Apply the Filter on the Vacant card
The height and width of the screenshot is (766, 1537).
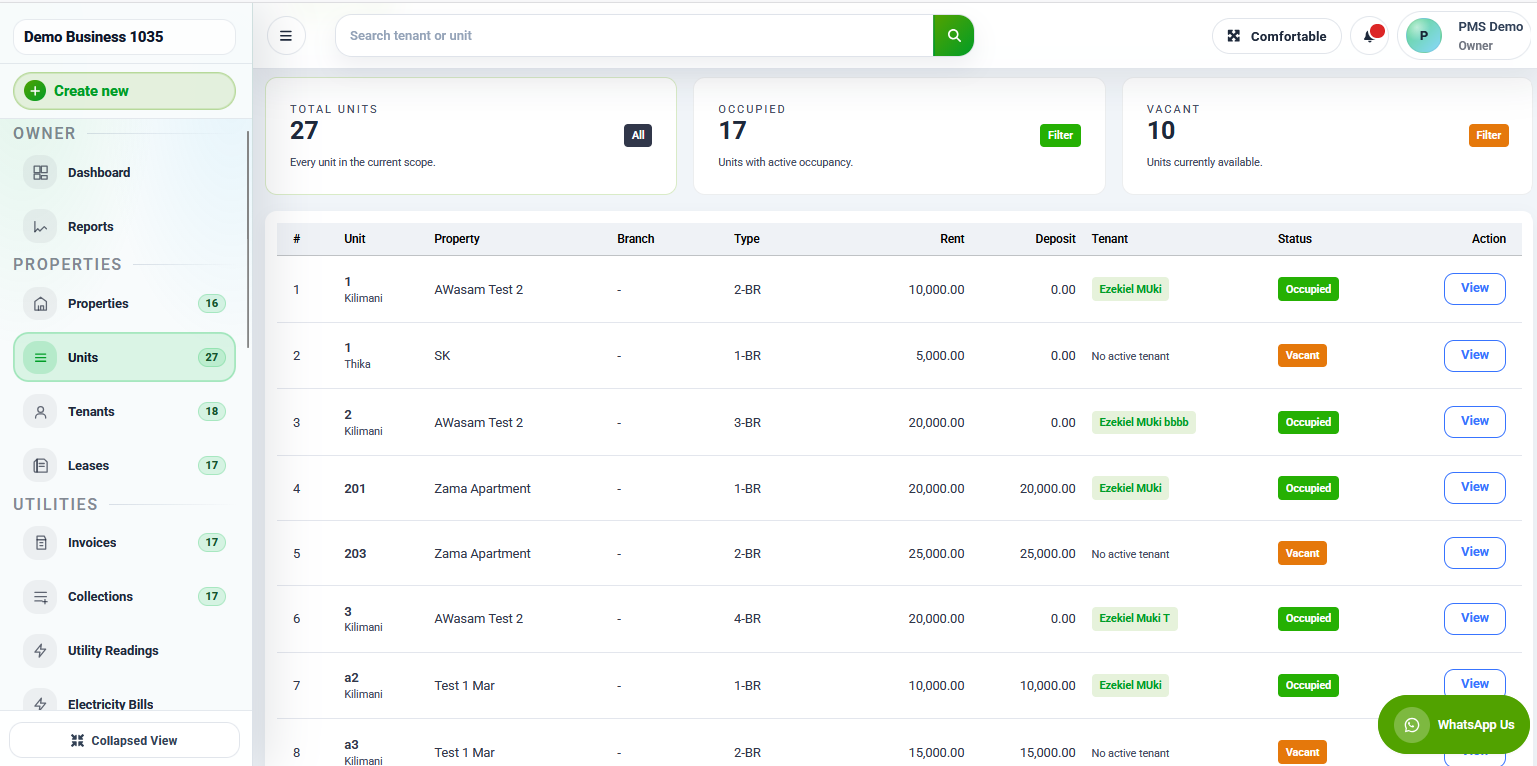coord(1488,135)
